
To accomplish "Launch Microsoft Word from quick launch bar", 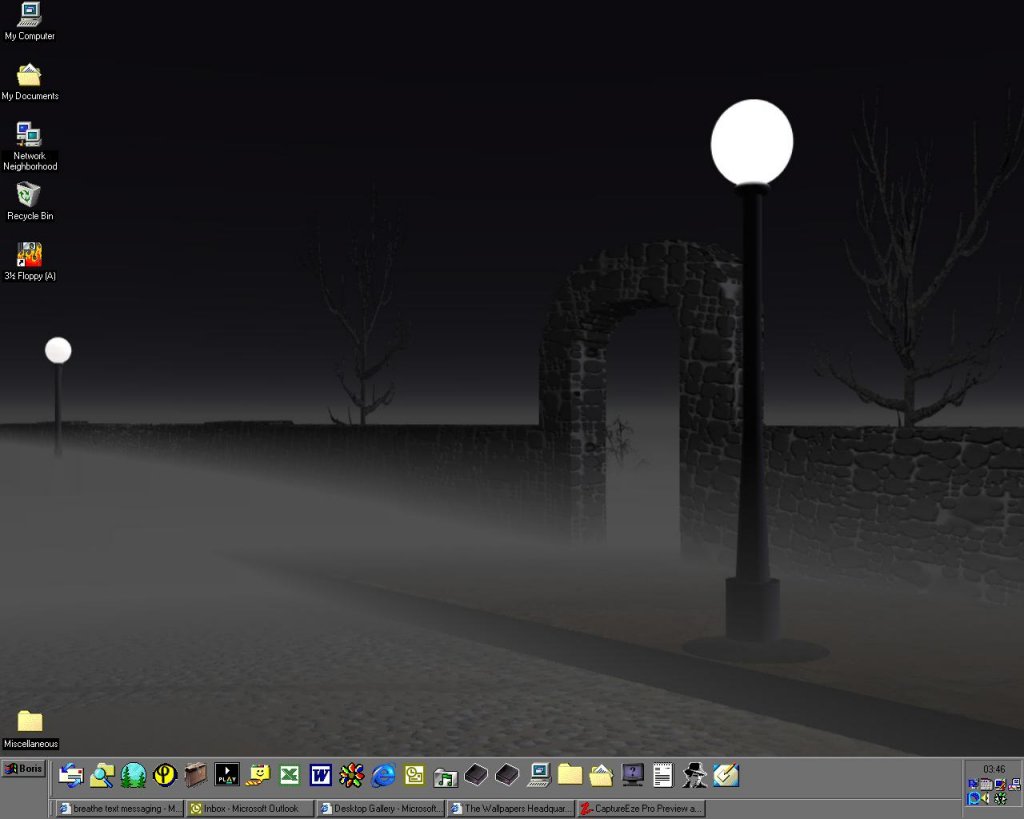I will (321, 775).
